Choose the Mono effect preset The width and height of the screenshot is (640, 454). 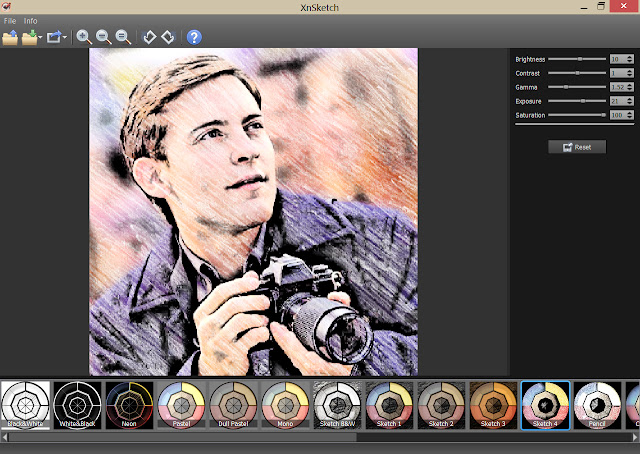pyautogui.click(x=285, y=405)
